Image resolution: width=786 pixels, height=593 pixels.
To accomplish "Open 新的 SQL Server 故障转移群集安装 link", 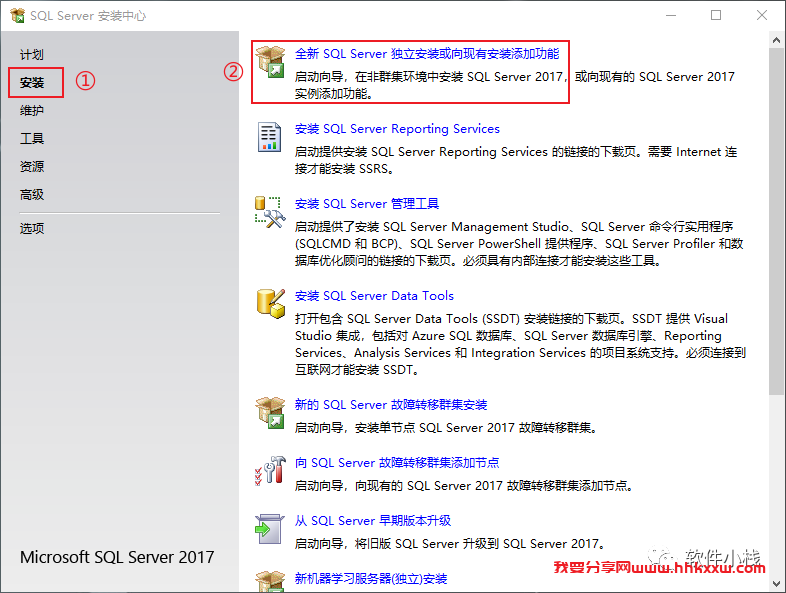I will pos(391,405).
